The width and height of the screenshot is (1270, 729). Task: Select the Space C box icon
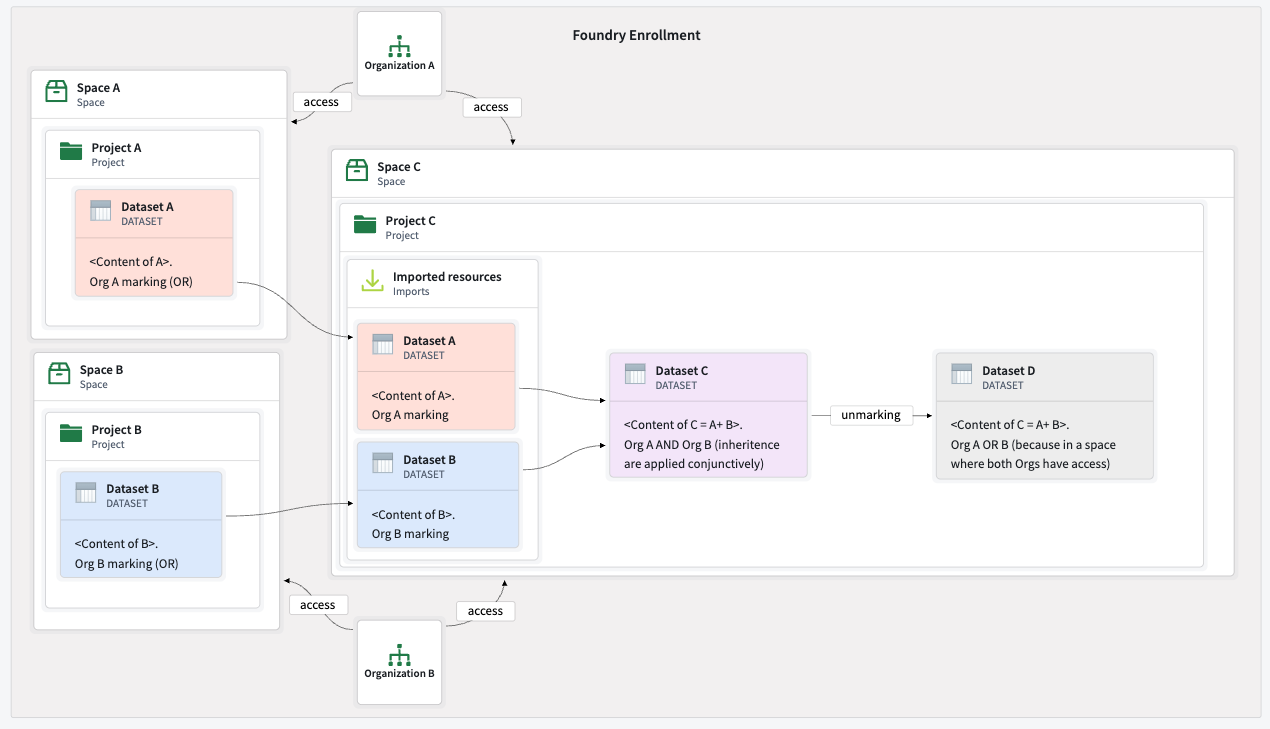(357, 170)
